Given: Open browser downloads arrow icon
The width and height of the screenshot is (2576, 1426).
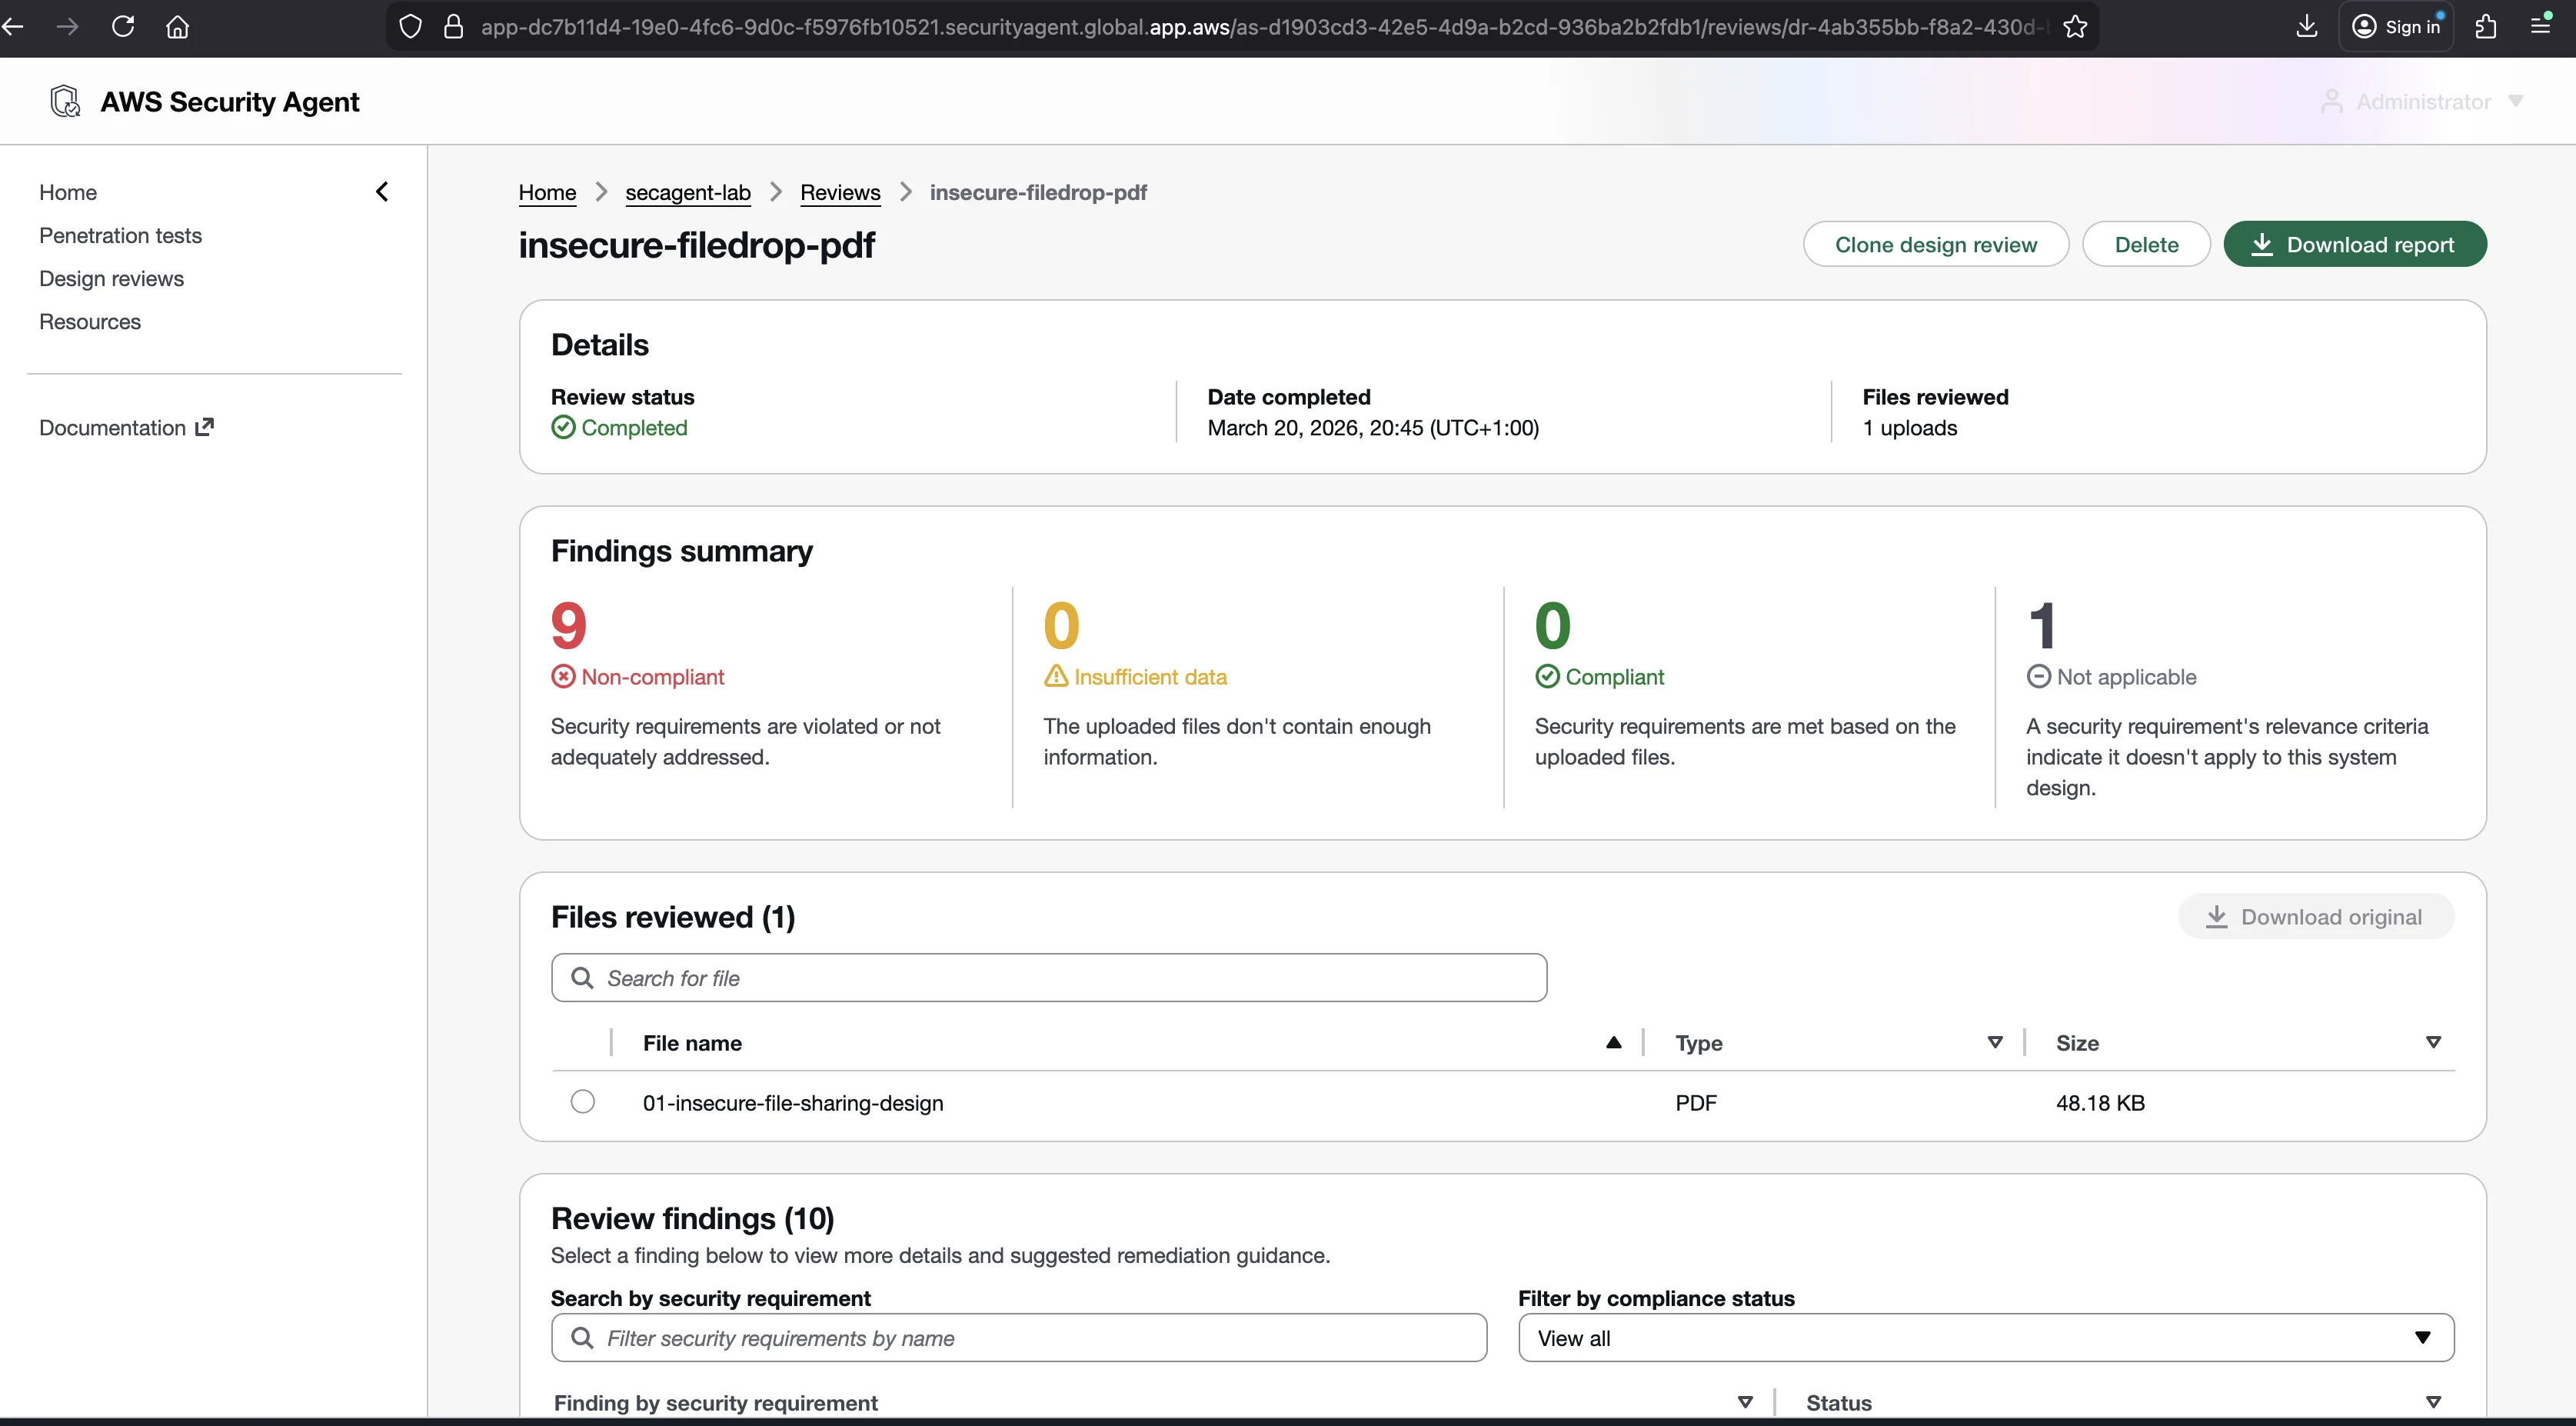Looking at the screenshot, I should [2306, 27].
